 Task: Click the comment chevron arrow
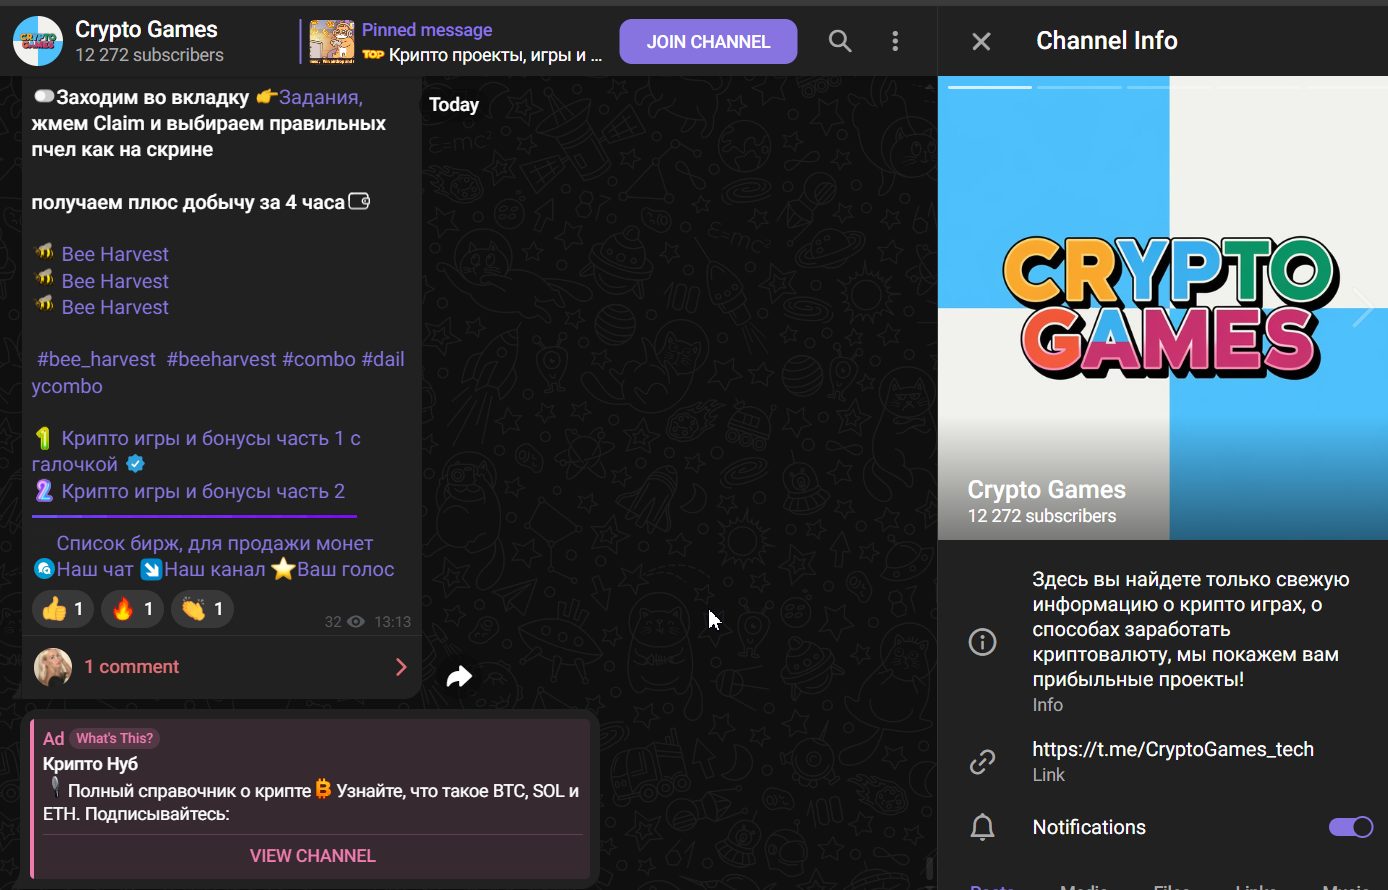[x=401, y=667]
